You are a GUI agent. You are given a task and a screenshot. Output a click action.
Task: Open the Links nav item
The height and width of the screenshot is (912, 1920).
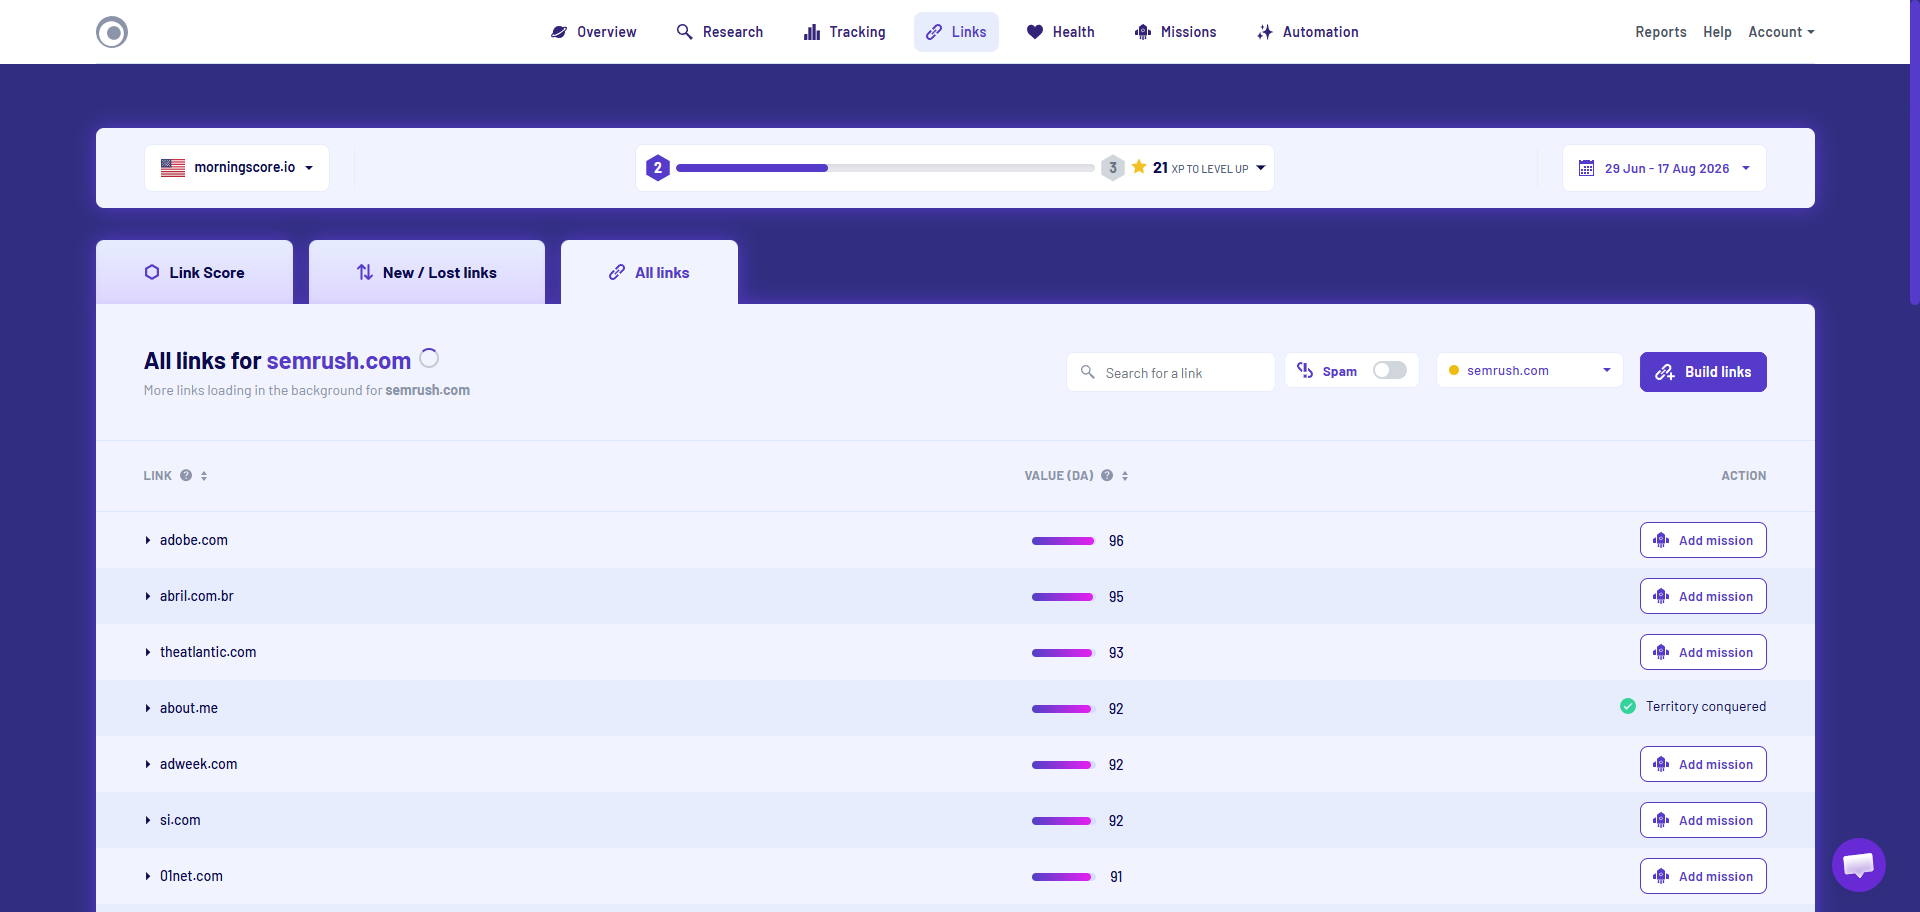956,32
